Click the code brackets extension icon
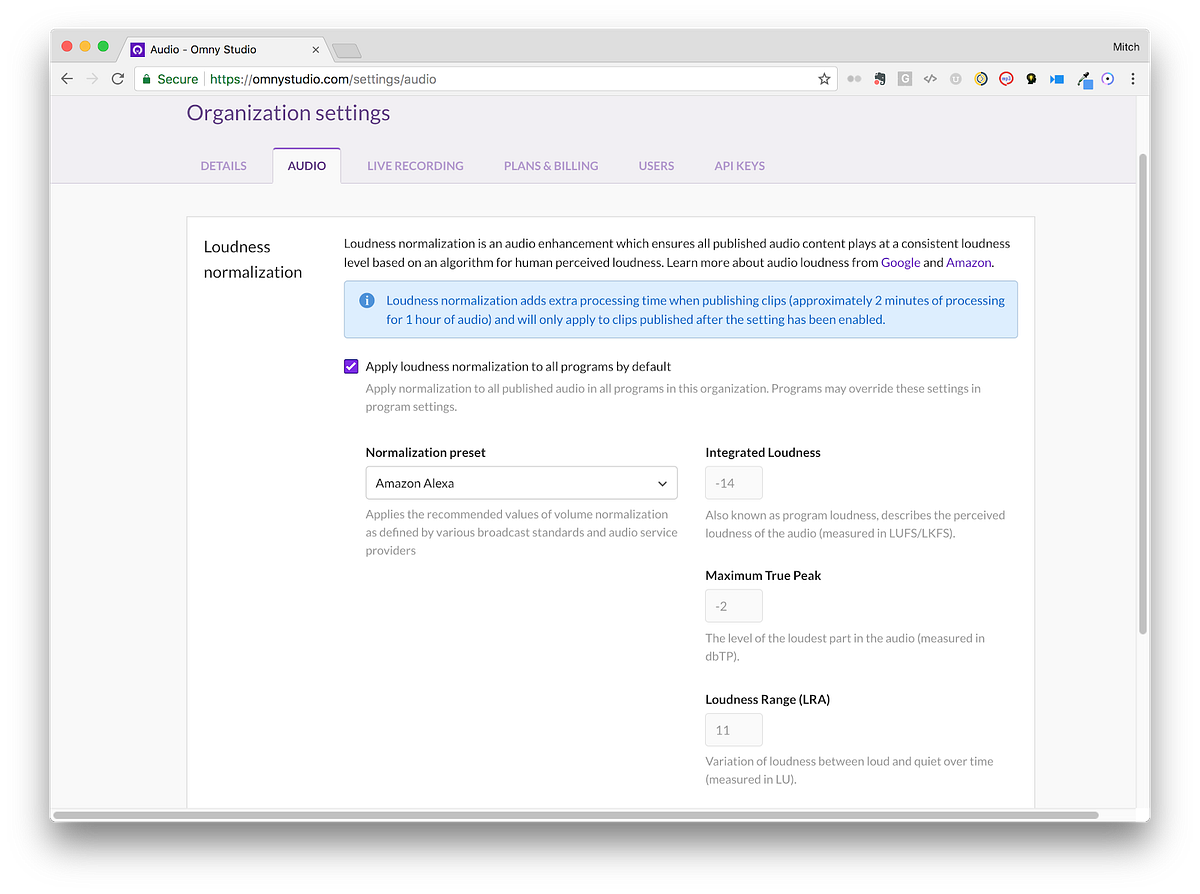The image size is (1200, 894). coord(930,79)
